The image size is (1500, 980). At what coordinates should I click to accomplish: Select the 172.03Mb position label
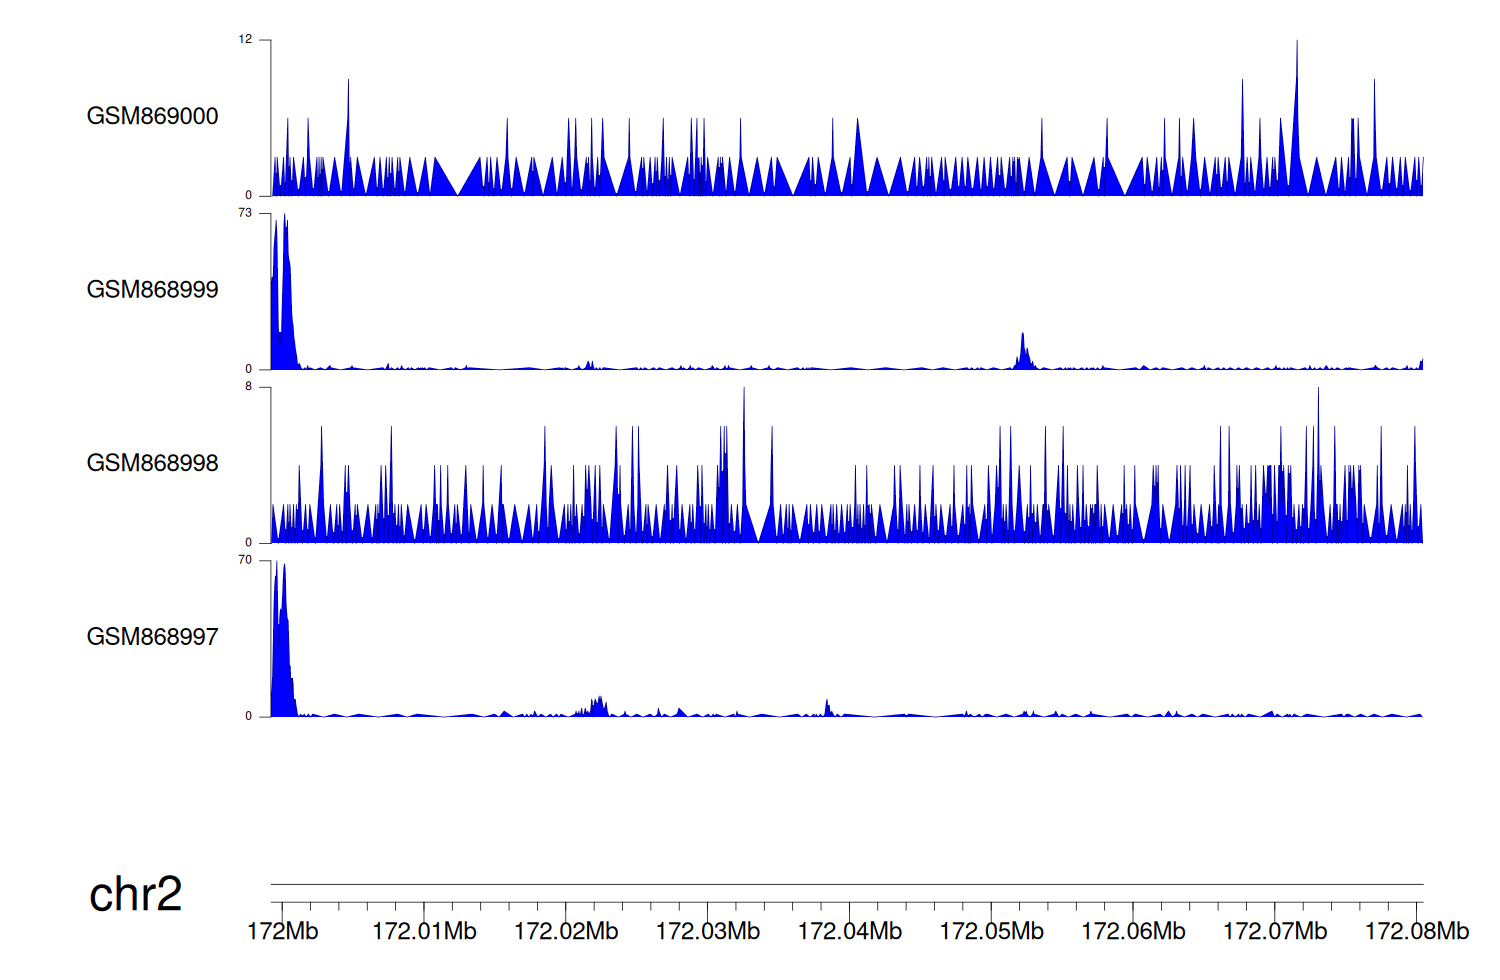[x=708, y=932]
